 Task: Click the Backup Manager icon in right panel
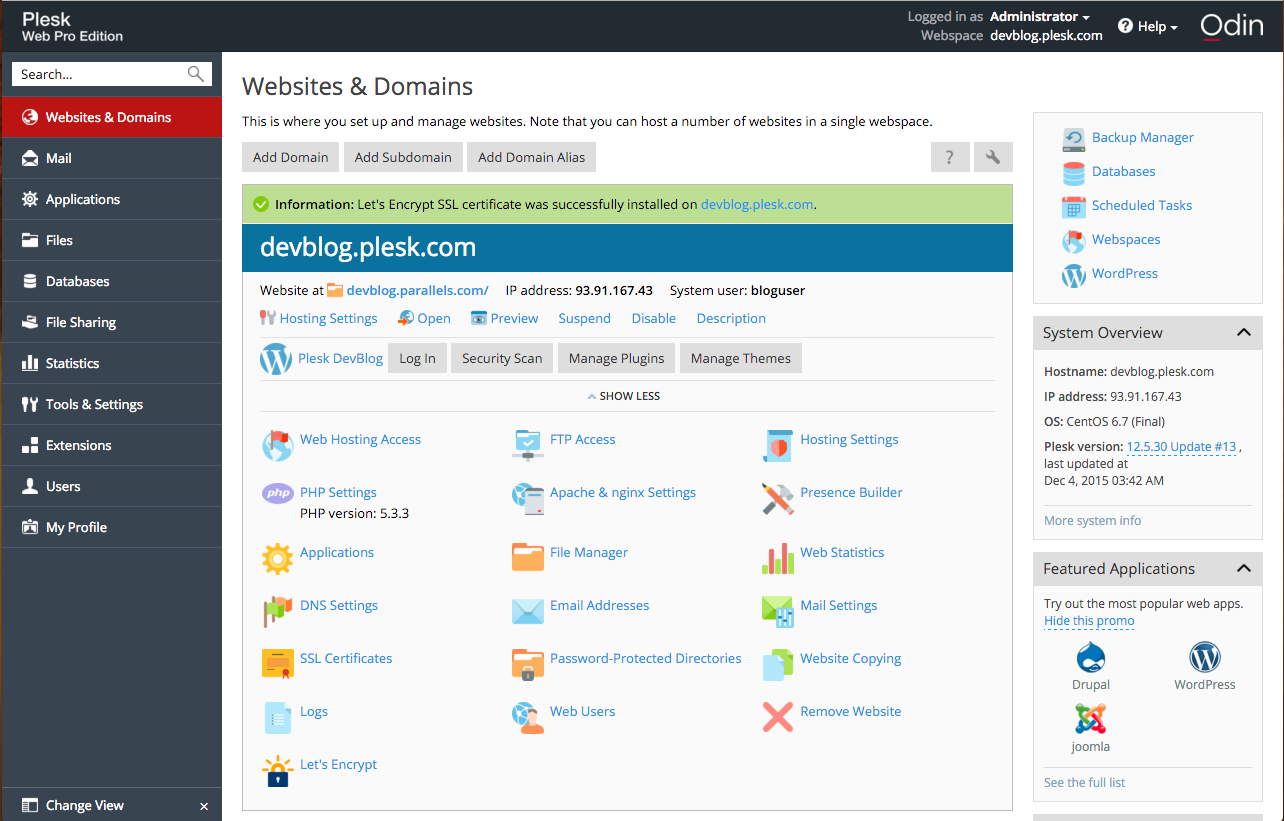tap(1074, 139)
